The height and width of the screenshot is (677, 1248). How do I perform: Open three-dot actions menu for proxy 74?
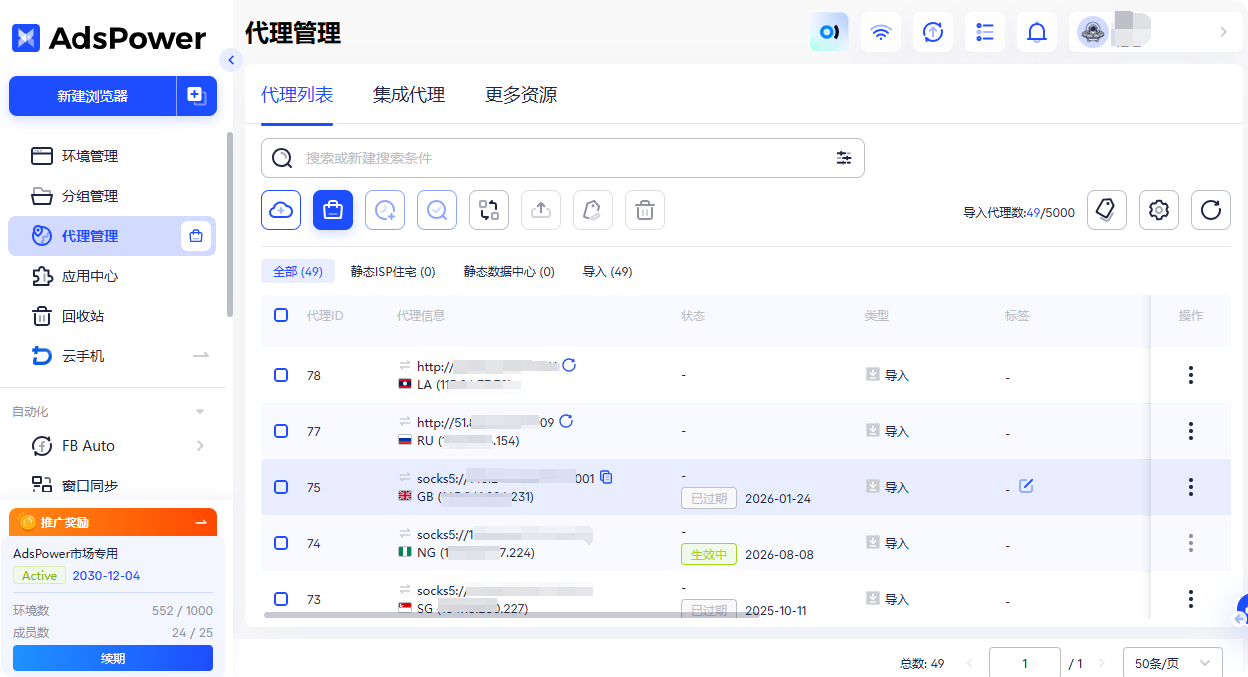tap(1190, 543)
